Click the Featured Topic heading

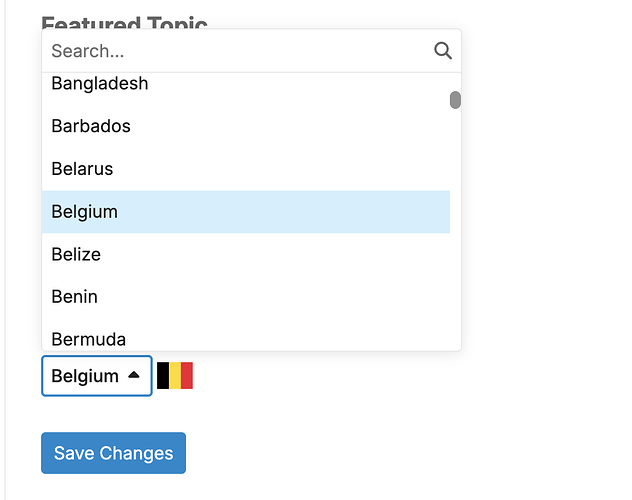tap(125, 23)
